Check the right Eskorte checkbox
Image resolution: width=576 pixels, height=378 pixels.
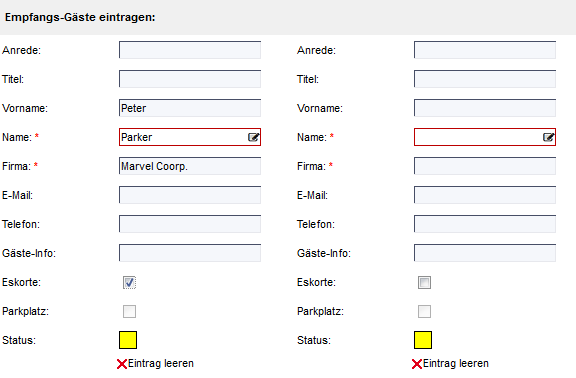point(424,282)
